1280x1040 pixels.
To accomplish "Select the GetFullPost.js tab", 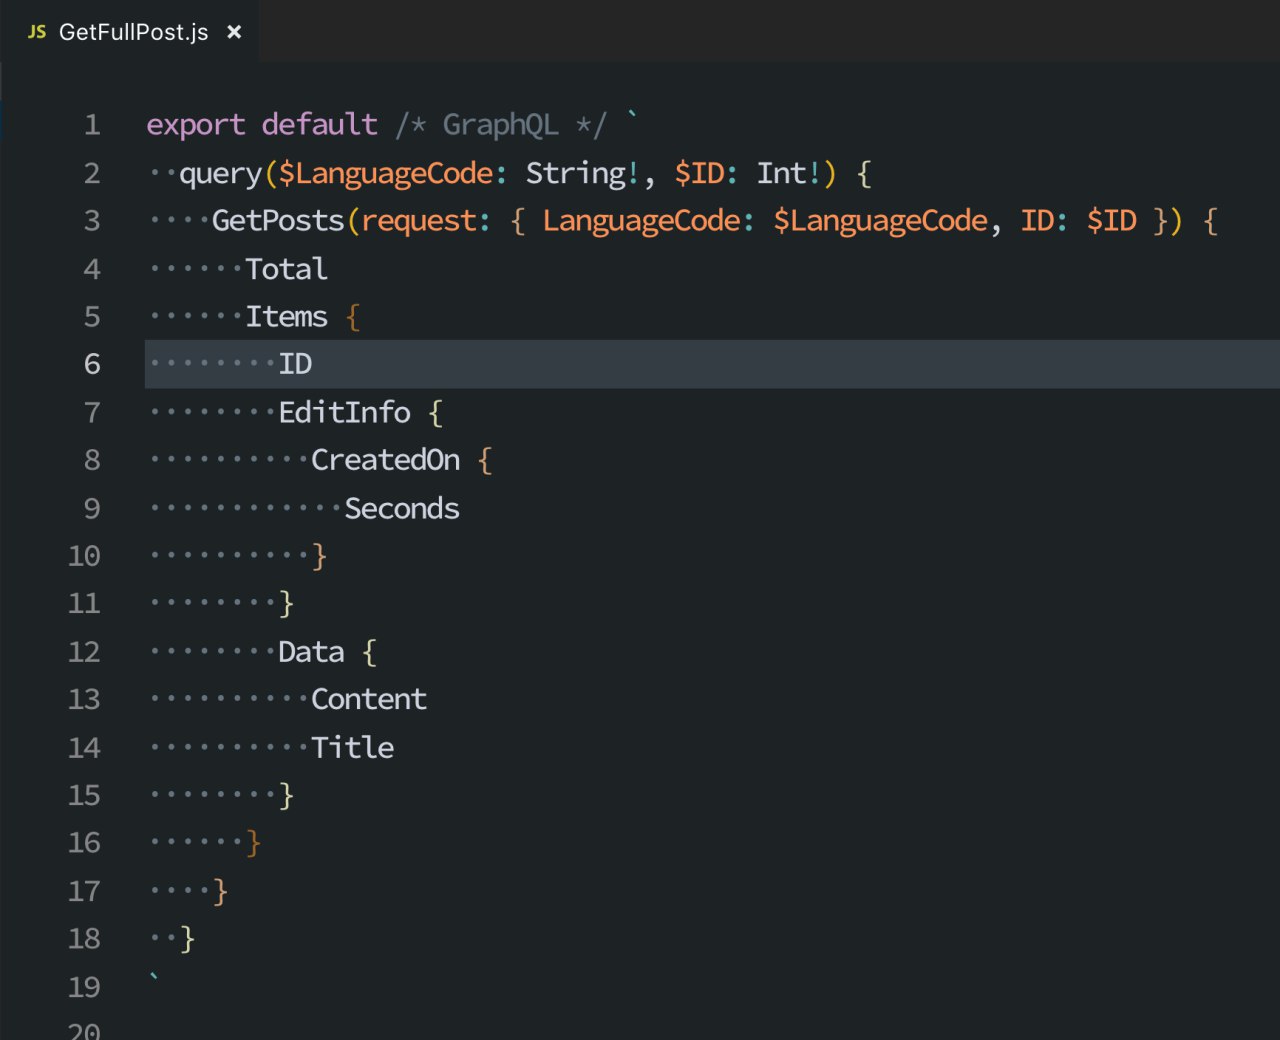I will 130,32.
